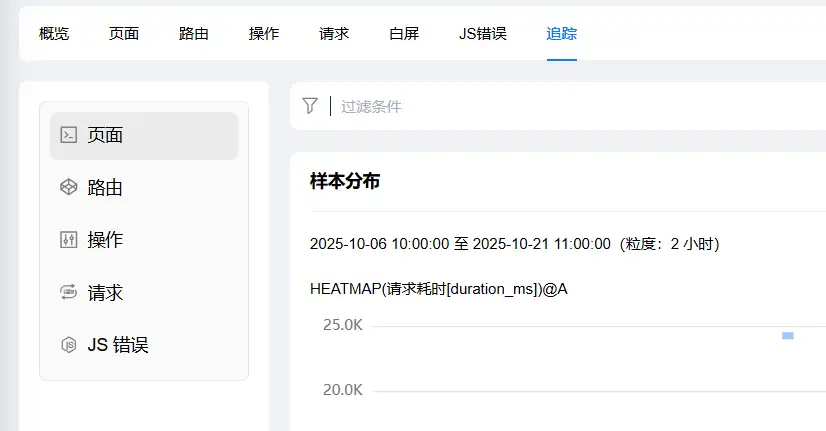
Task: Click the active 追踪 tab
Action: (x=561, y=33)
